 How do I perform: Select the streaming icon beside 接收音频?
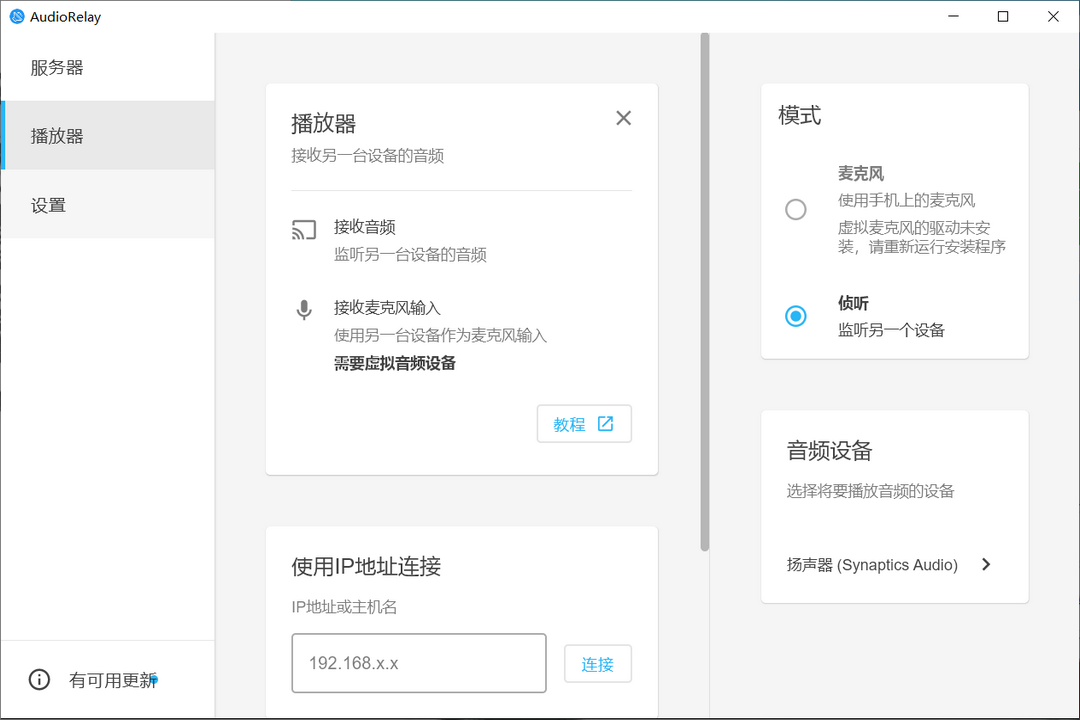click(303, 230)
